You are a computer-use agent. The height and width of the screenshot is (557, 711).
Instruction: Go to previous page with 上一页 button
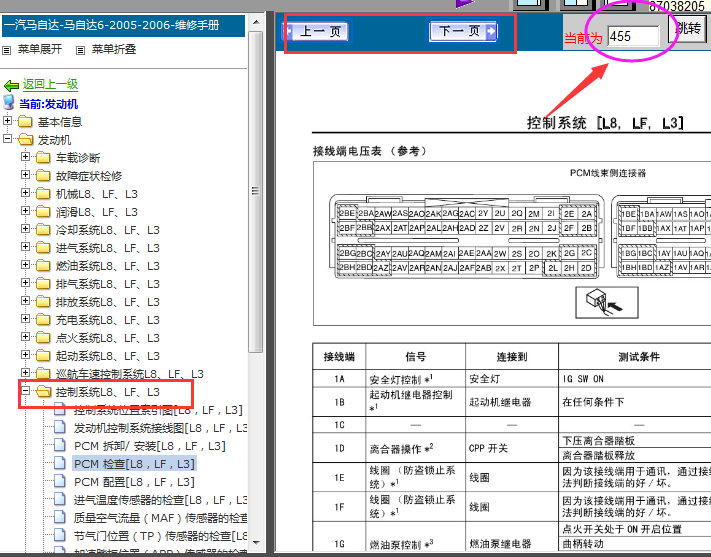point(317,31)
